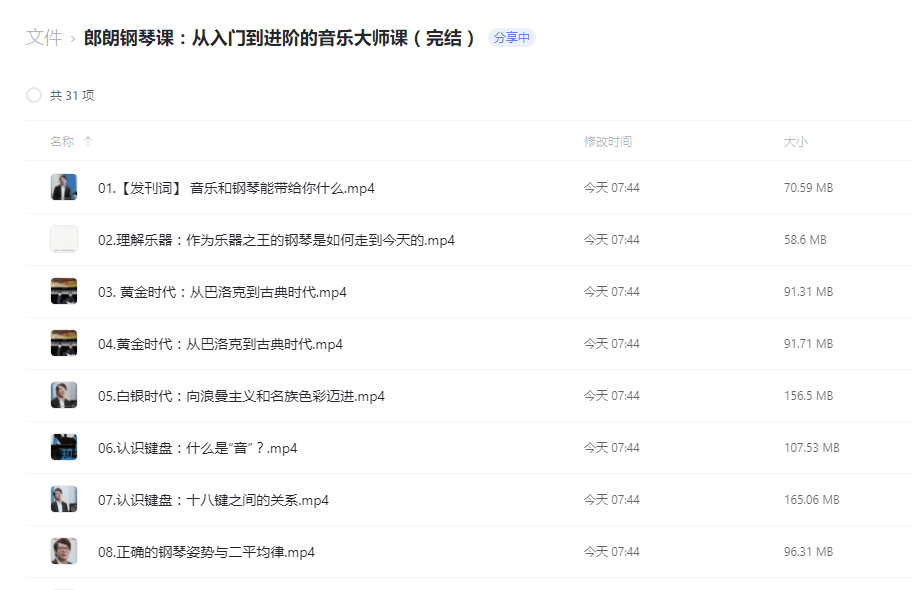912x590 pixels.
Task: Click the piano thumbnail of 03 黄金时代
Action: (63, 291)
